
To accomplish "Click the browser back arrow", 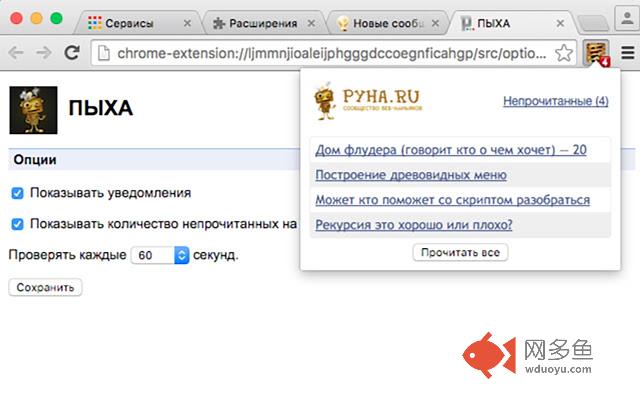I will click(16, 53).
